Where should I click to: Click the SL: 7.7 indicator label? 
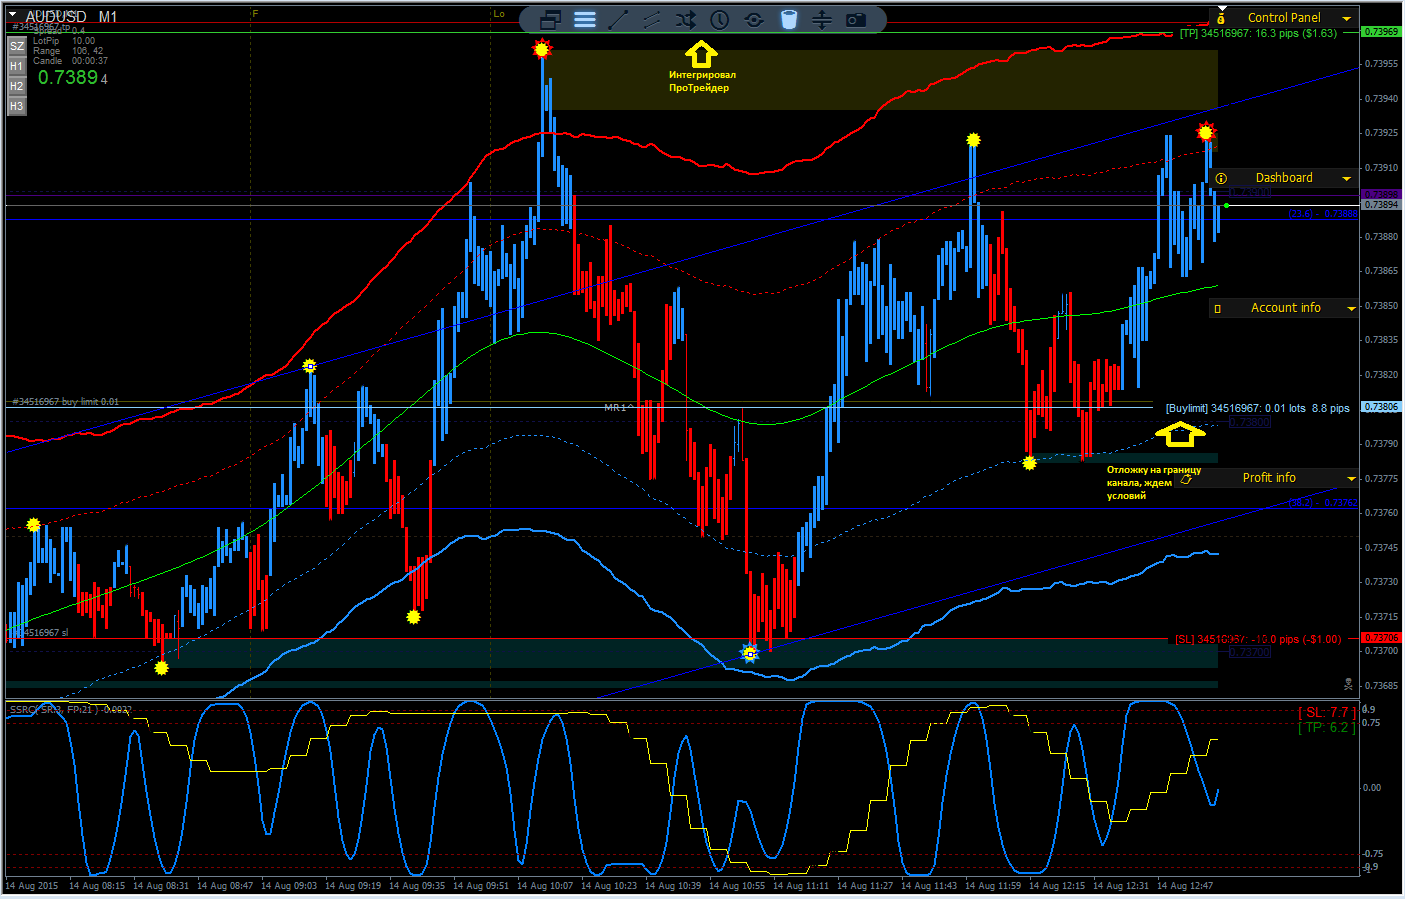click(1327, 712)
